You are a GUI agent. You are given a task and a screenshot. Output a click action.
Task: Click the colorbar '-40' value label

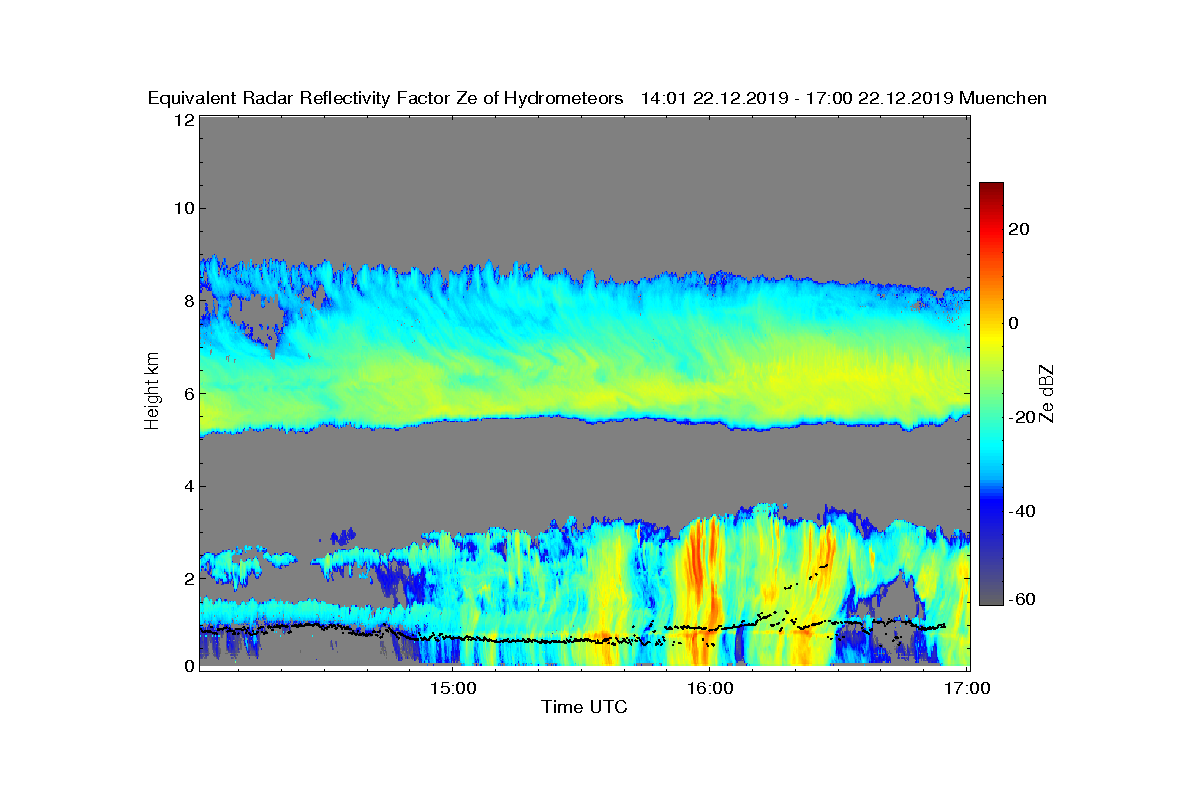(x=1021, y=511)
